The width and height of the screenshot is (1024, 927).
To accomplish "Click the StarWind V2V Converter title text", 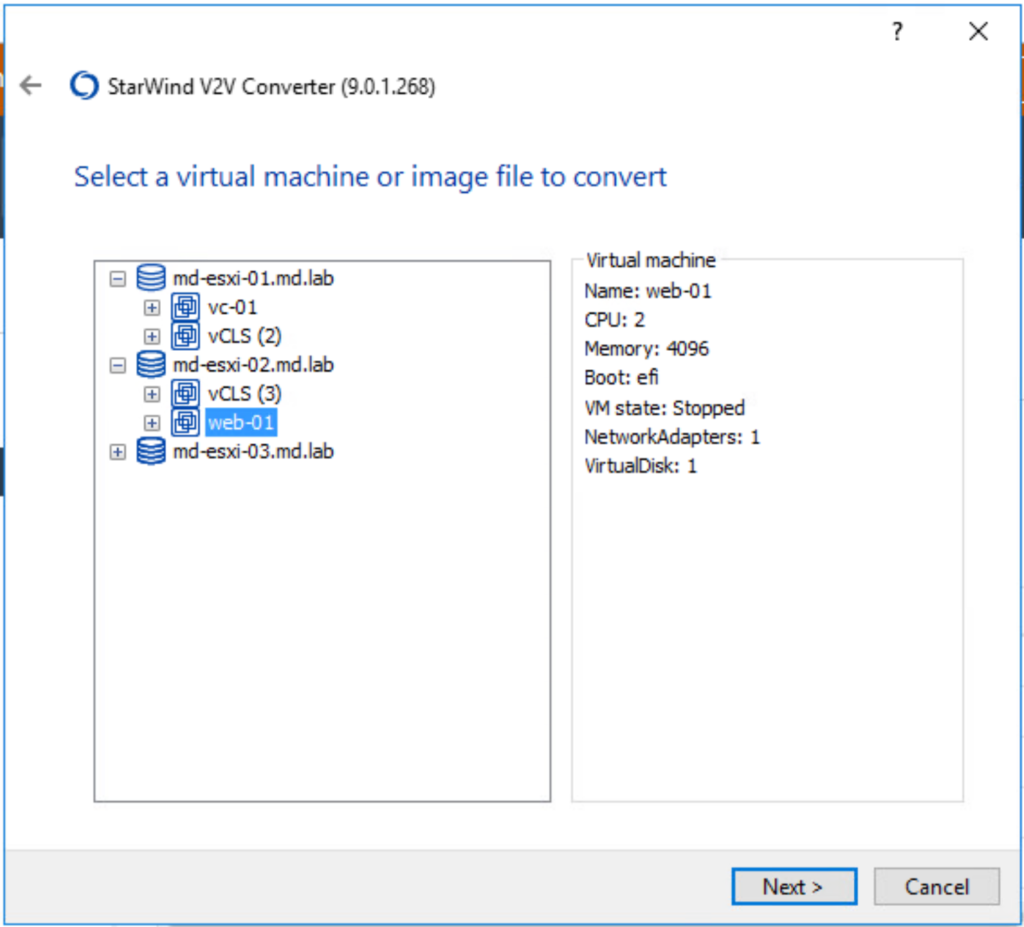I will (x=271, y=86).
